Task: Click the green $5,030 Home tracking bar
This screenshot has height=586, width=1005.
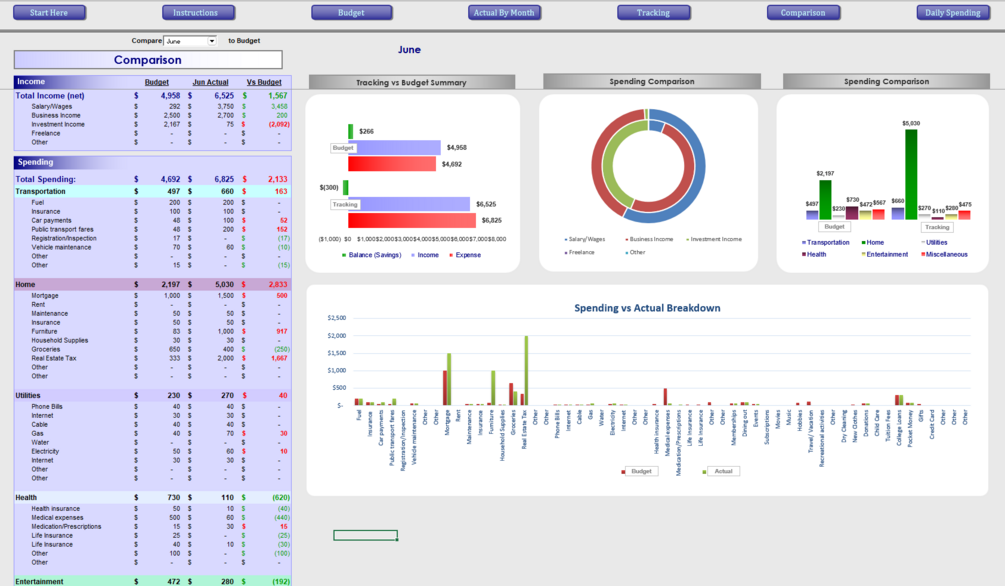Action: 911,174
